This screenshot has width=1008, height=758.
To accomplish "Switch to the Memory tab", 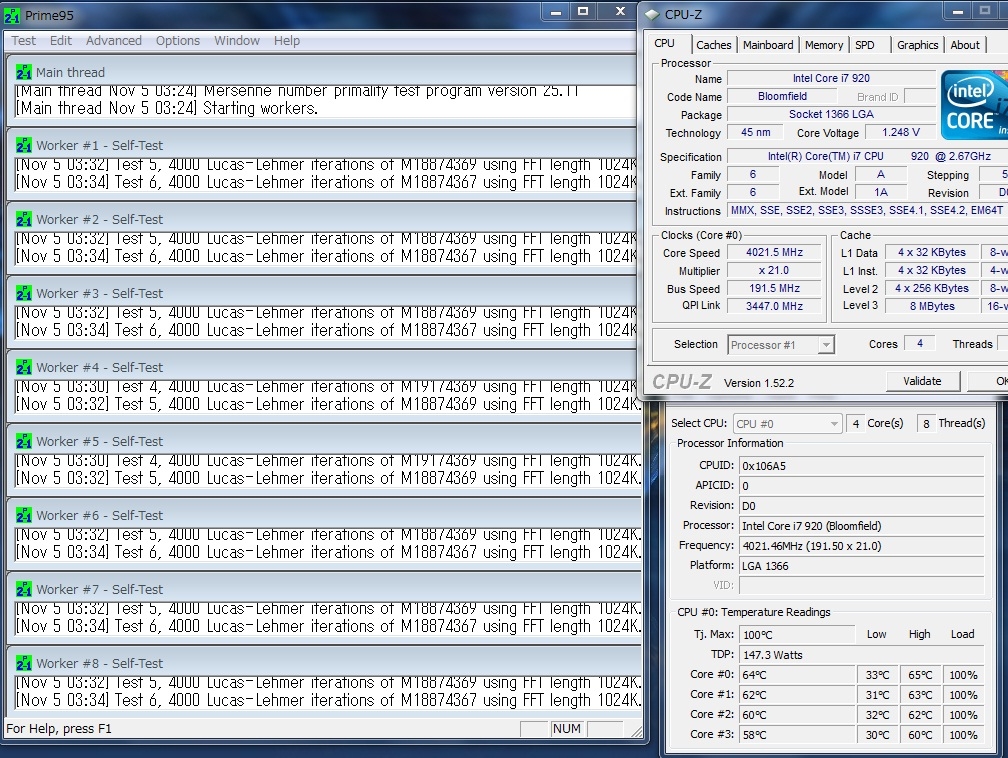I will (x=824, y=45).
